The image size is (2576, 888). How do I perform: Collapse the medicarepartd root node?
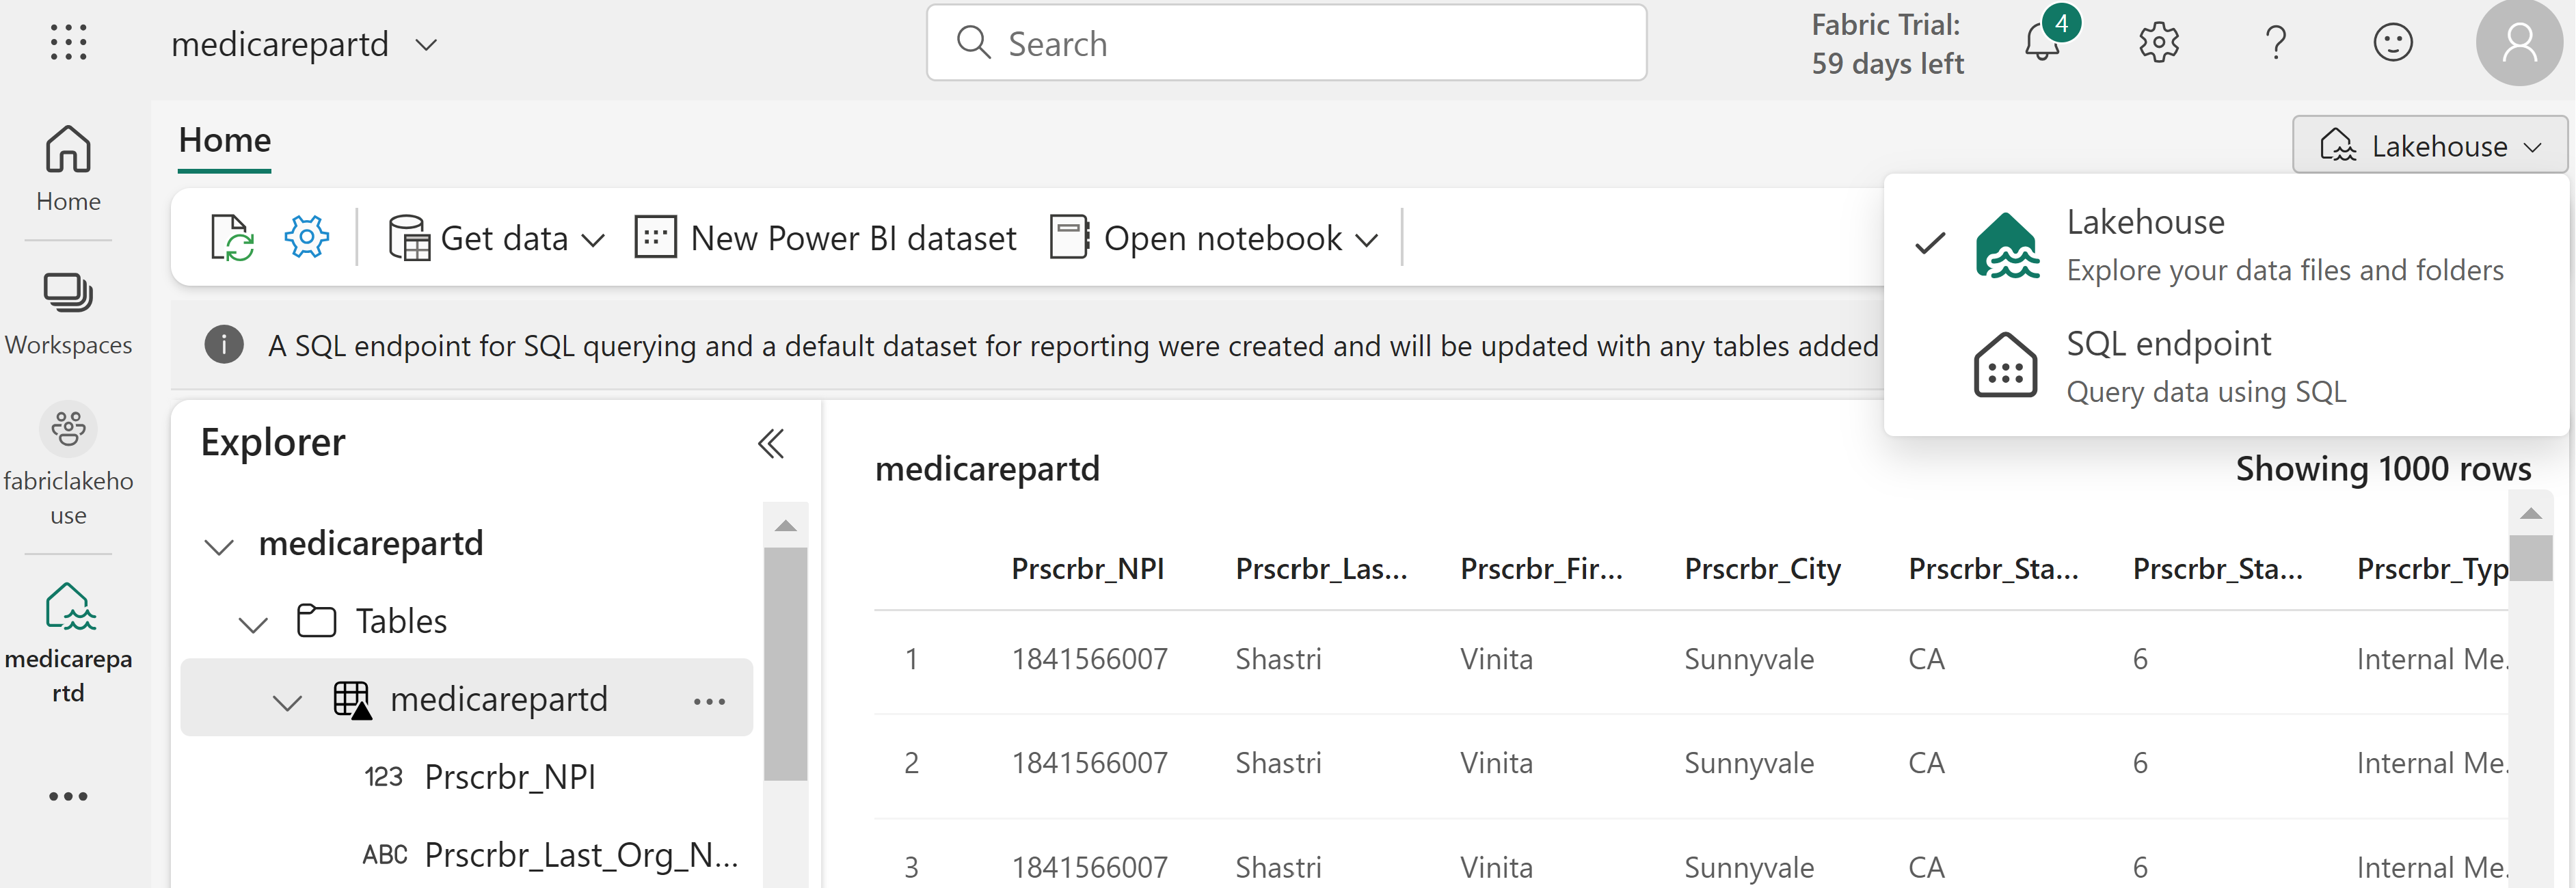pos(218,546)
